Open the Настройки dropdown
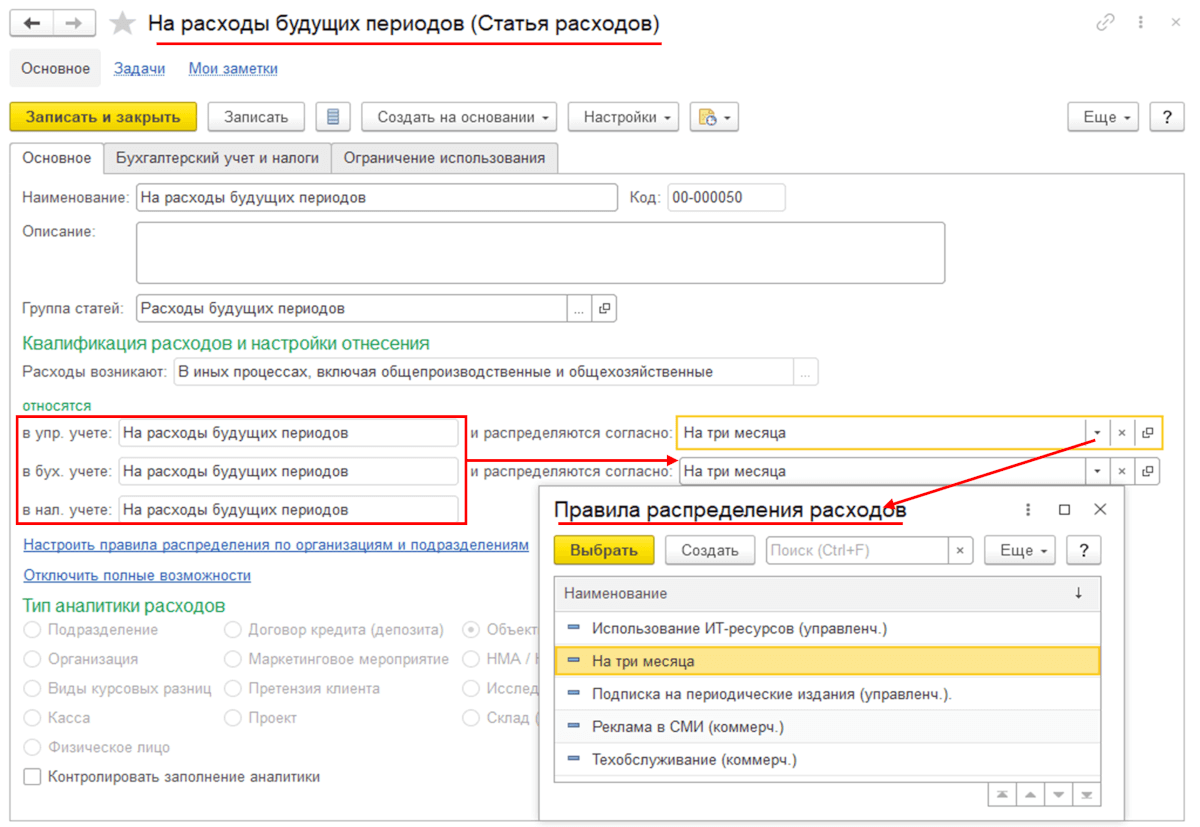The image size is (1200, 827). point(623,117)
